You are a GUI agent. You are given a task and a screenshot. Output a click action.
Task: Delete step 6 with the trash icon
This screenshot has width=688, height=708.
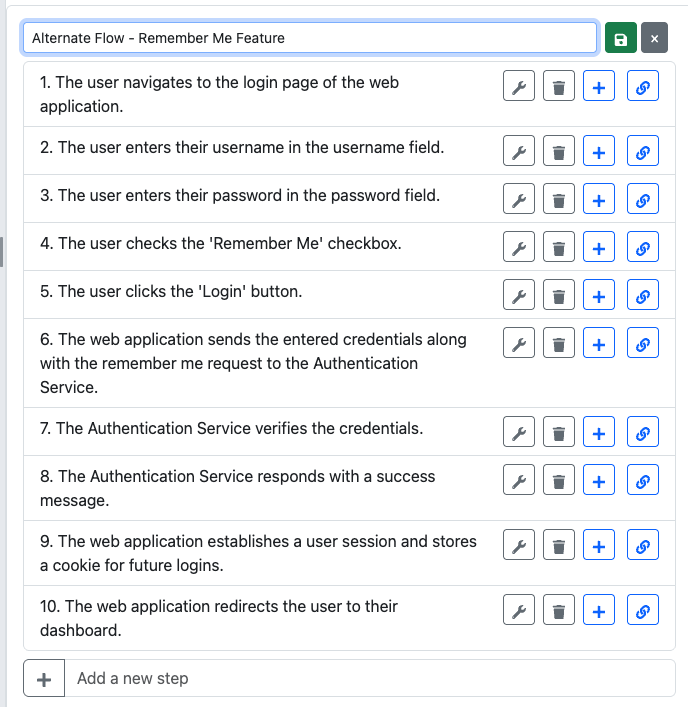pos(558,345)
